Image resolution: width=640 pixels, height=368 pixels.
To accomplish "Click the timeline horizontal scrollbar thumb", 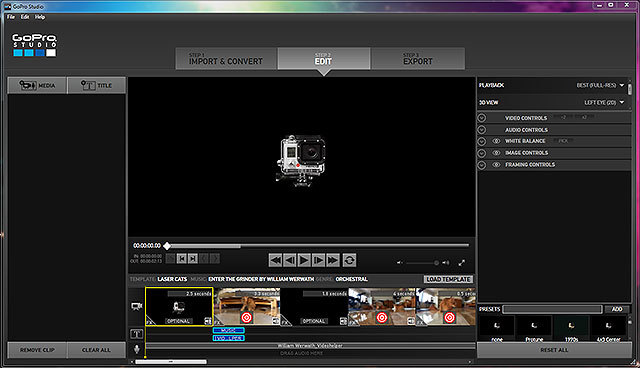I will (171, 361).
